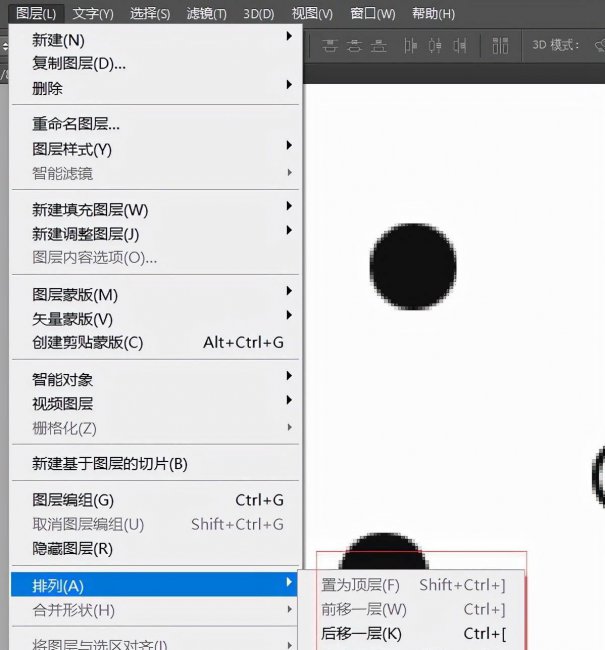The height and width of the screenshot is (650, 605).
Task: Select the highlighted 排列(A) menu item
Action: pos(154,585)
